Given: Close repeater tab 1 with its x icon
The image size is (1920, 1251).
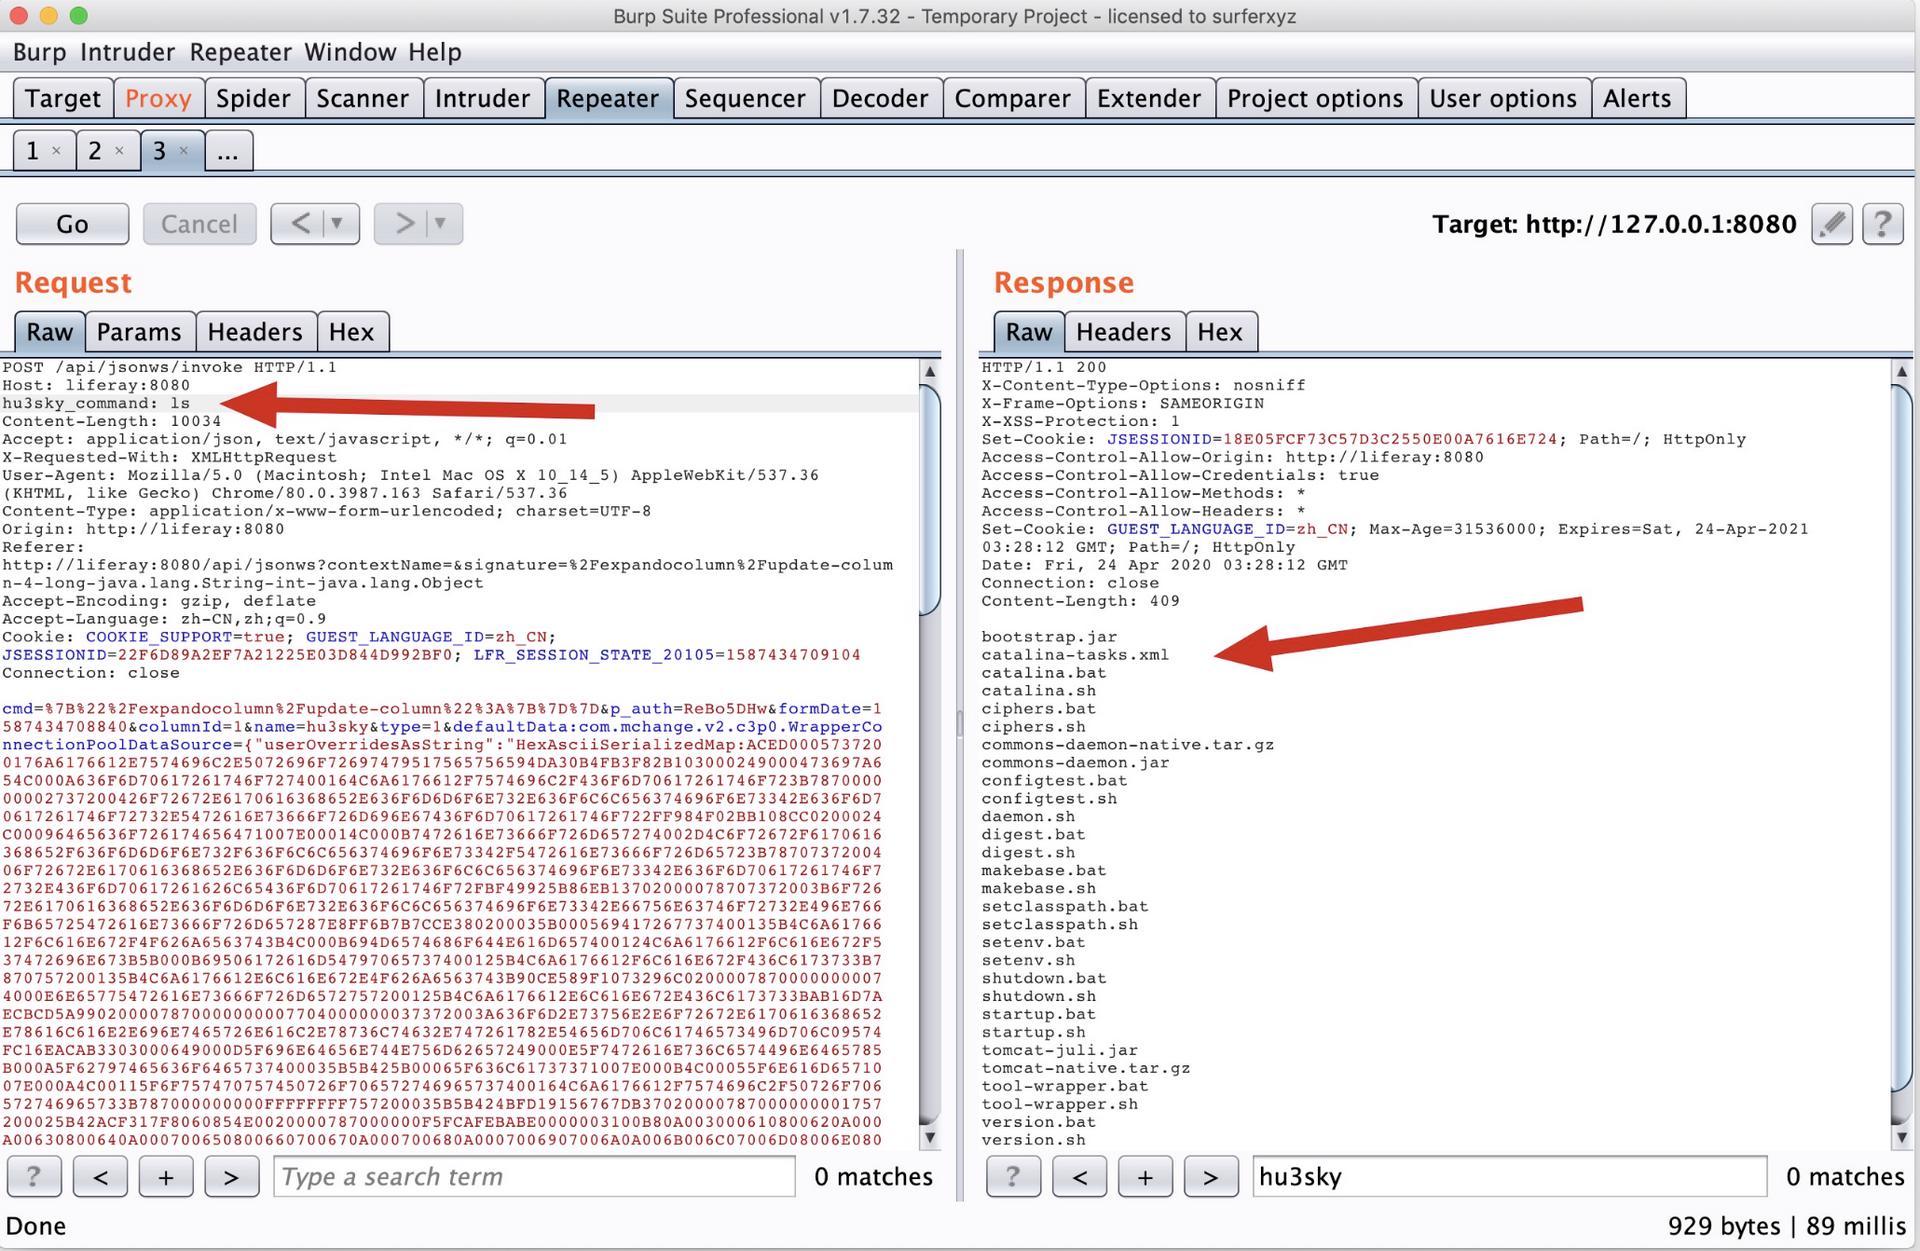Looking at the screenshot, I should (57, 151).
